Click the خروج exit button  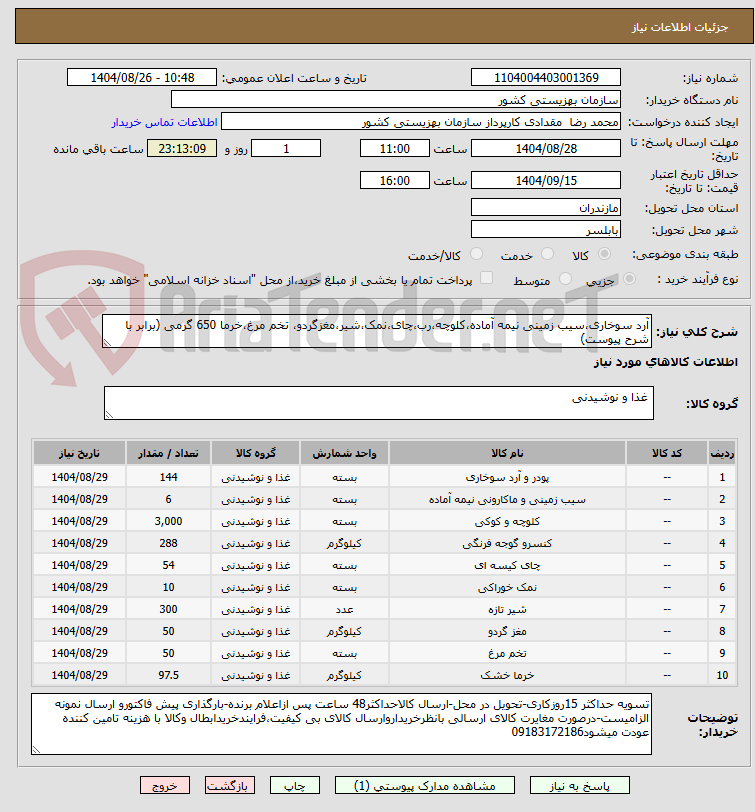(x=165, y=786)
